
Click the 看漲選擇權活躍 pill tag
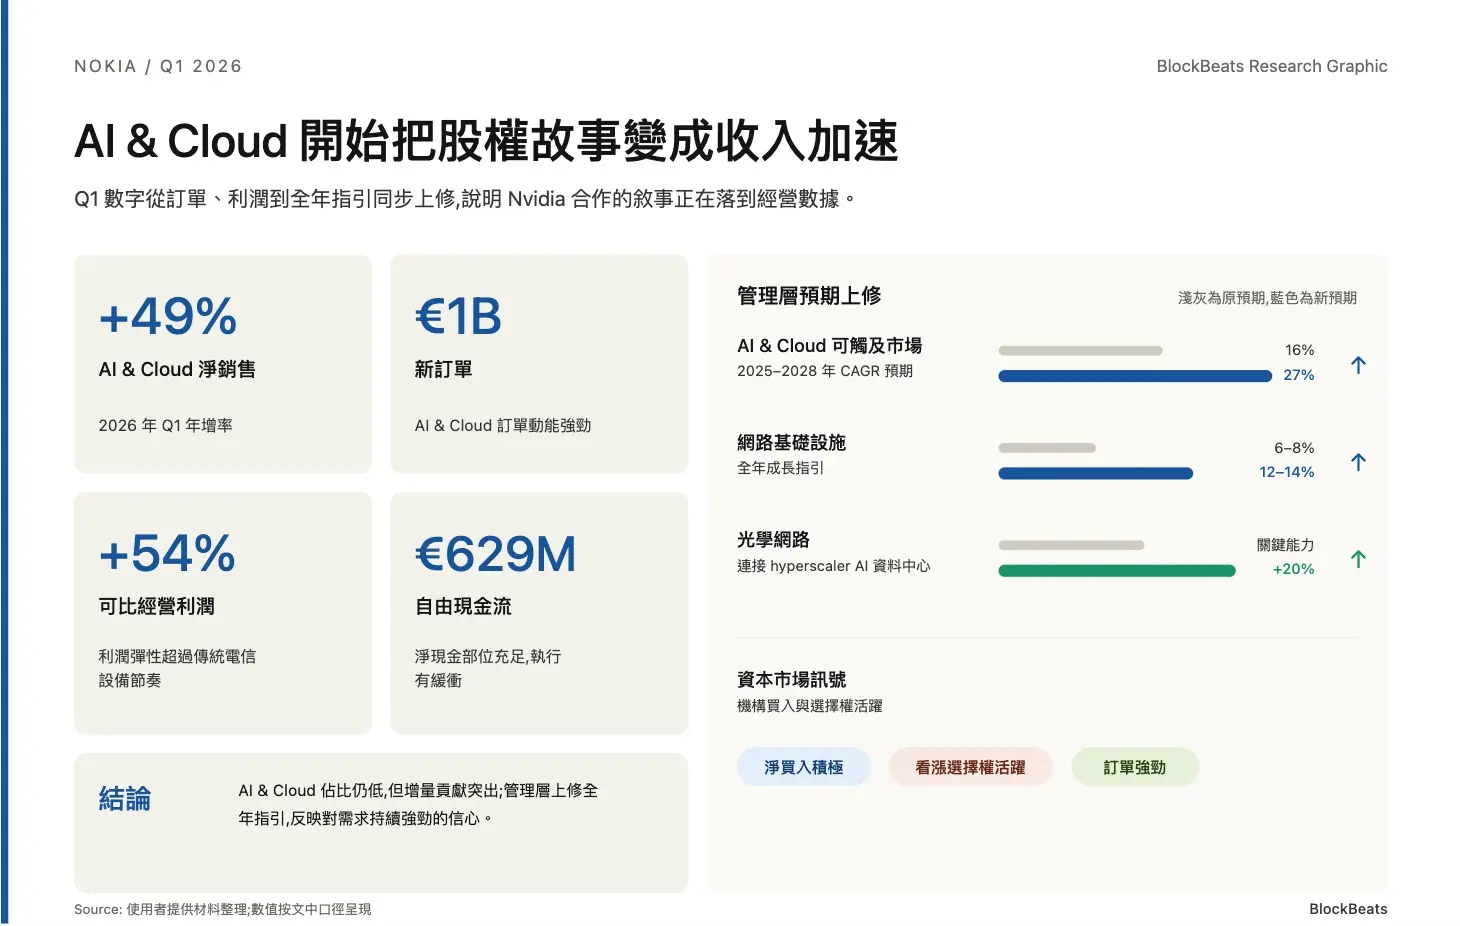(970, 767)
